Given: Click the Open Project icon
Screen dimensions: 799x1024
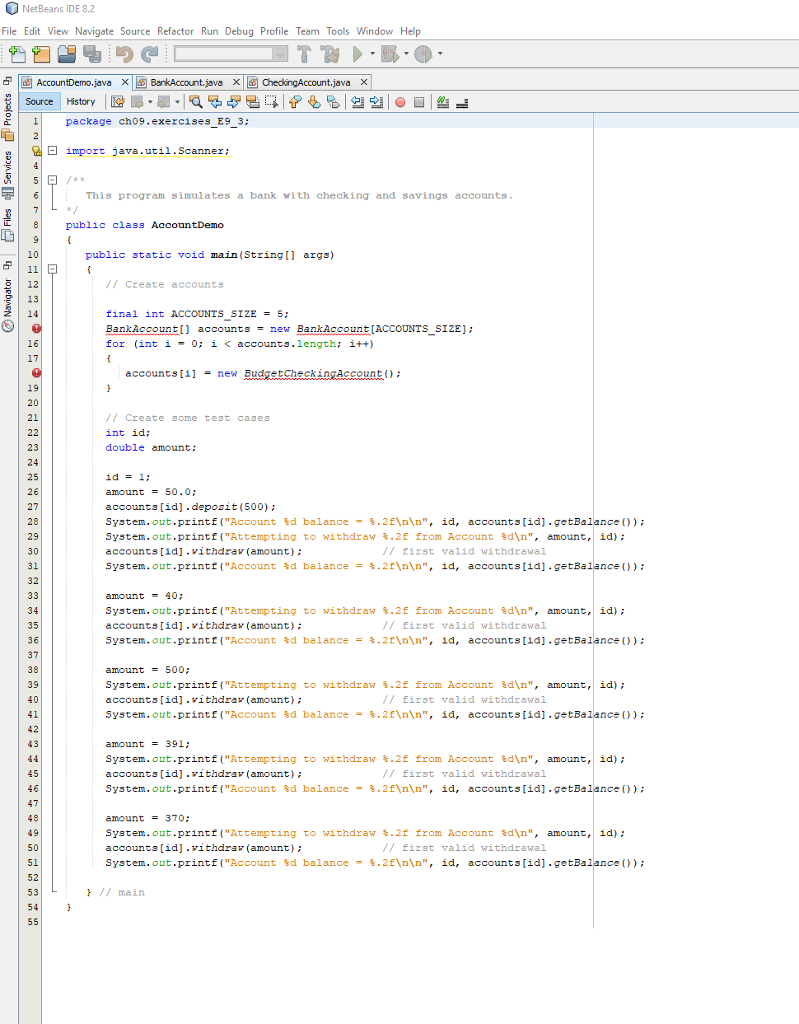Looking at the screenshot, I should coord(67,54).
